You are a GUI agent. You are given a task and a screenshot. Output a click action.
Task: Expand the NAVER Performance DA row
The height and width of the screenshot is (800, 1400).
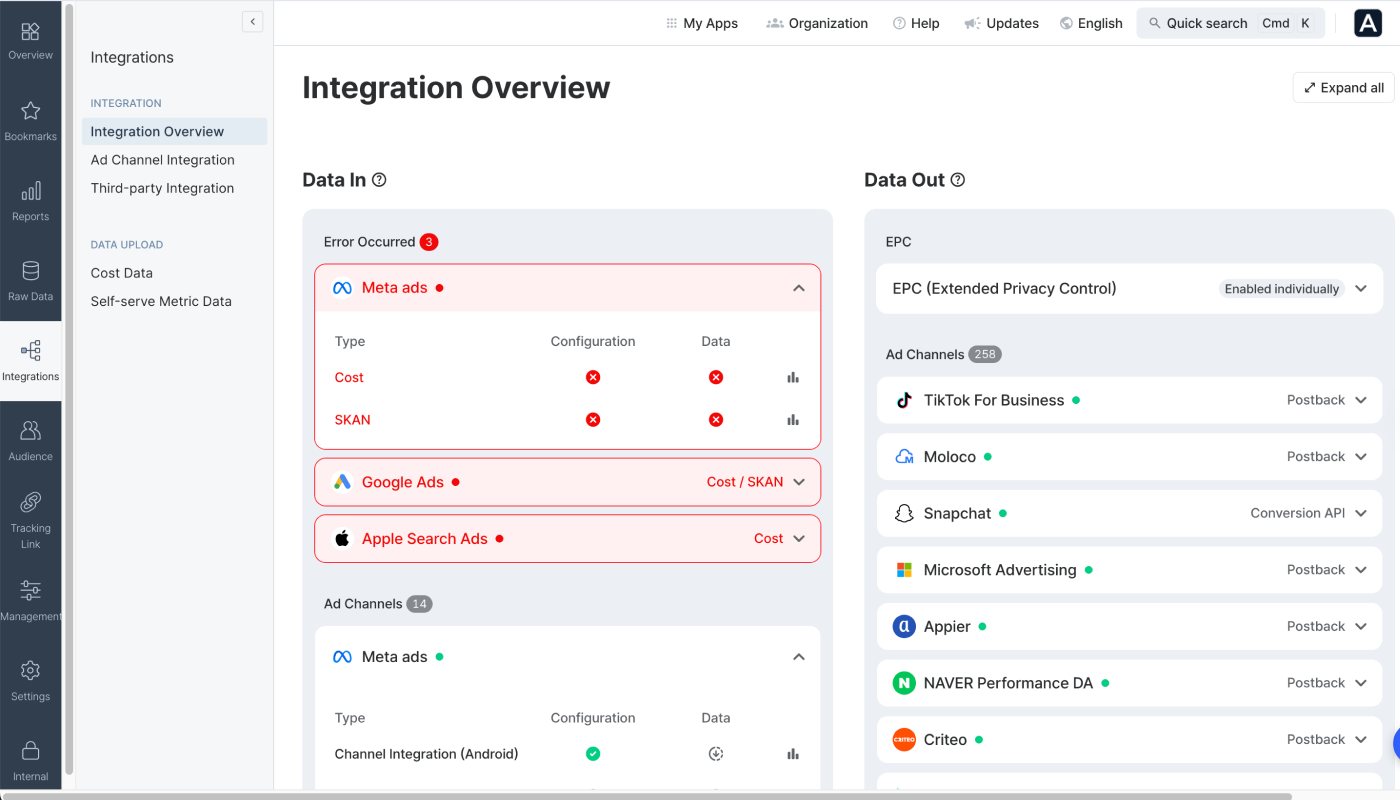coord(1361,683)
